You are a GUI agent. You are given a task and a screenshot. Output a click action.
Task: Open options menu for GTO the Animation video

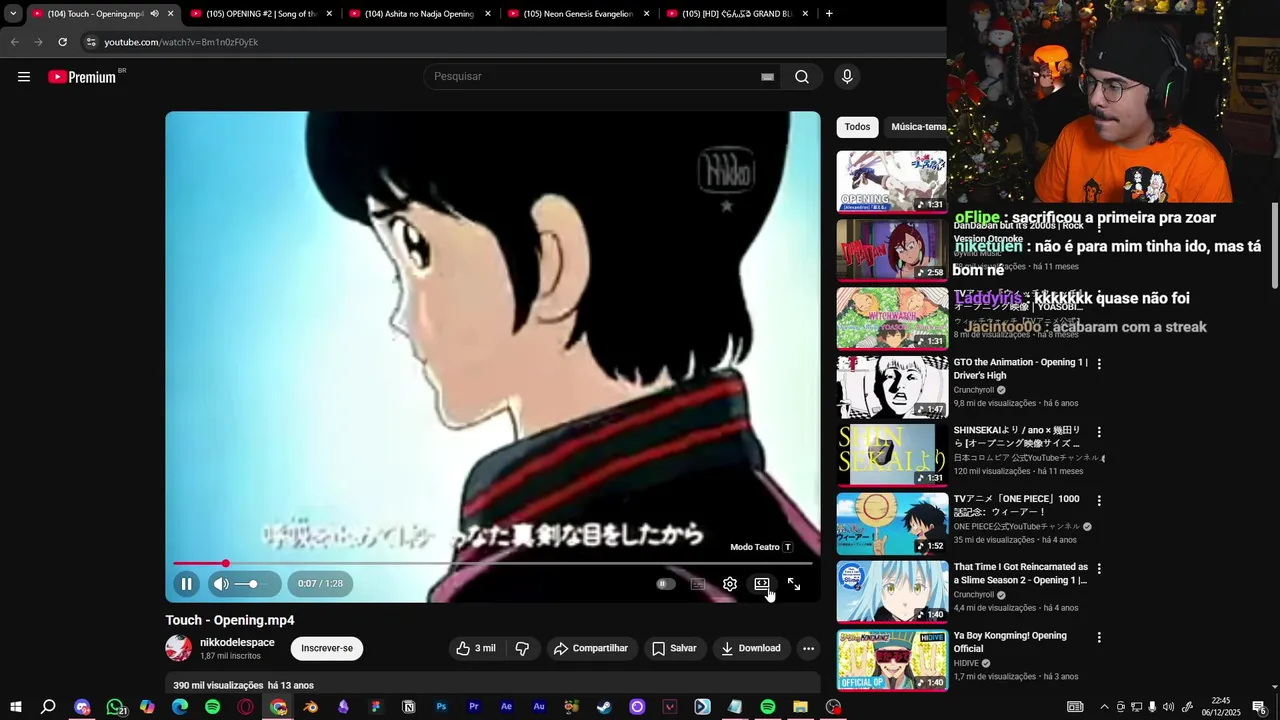point(1099,364)
